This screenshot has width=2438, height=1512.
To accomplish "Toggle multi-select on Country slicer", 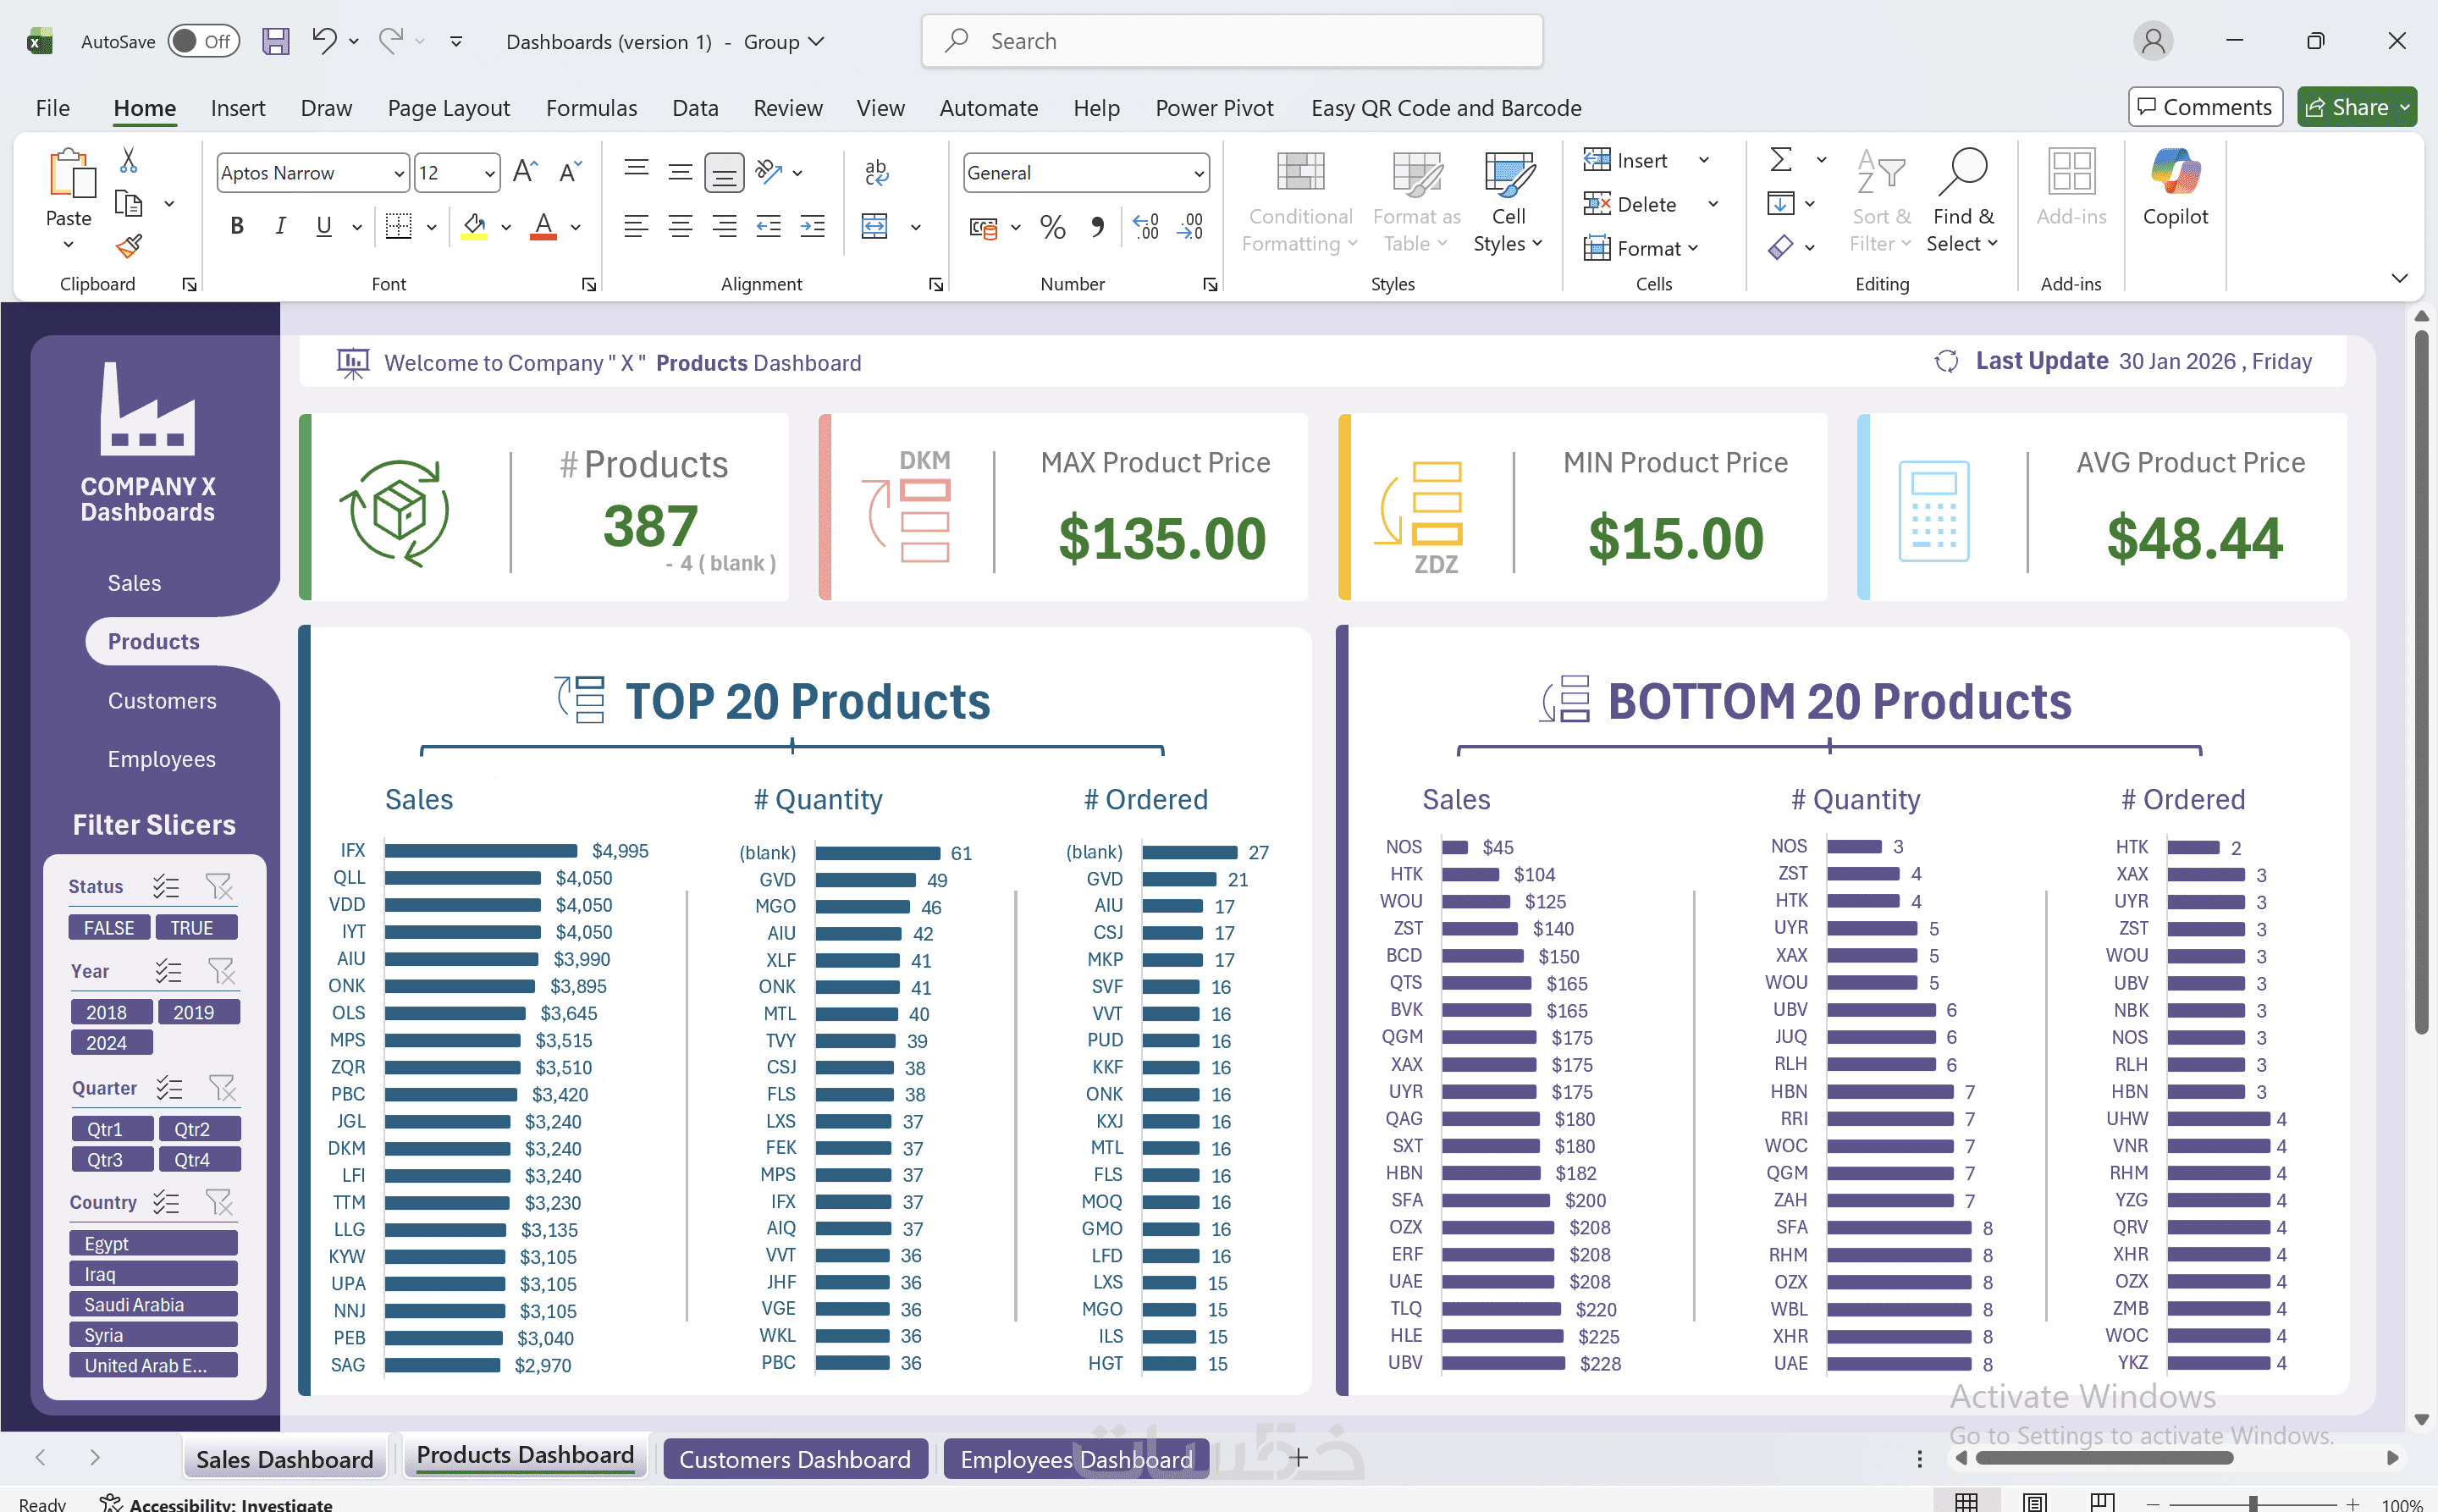I will click(166, 1202).
